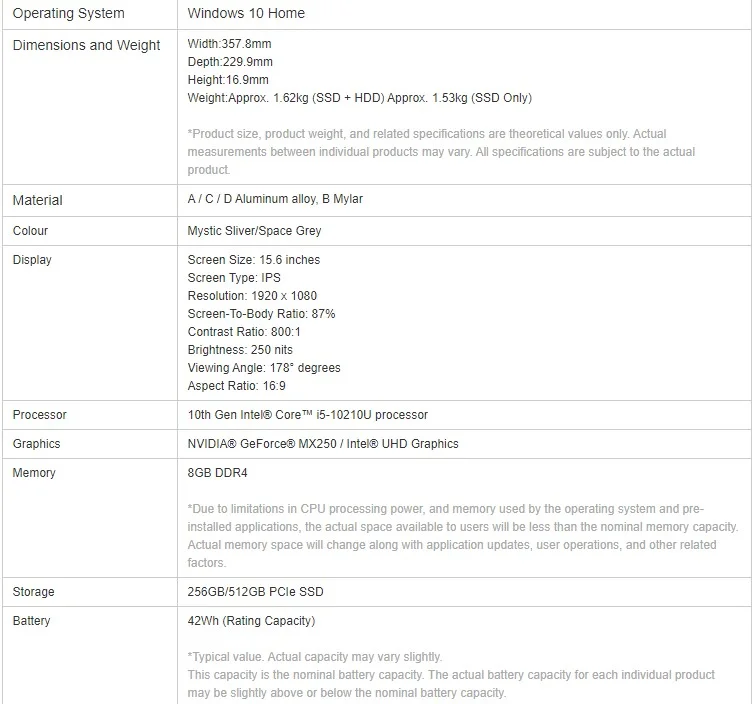753x704 pixels.
Task: Click the Width:357.8mm text
Action: [x=229, y=44]
